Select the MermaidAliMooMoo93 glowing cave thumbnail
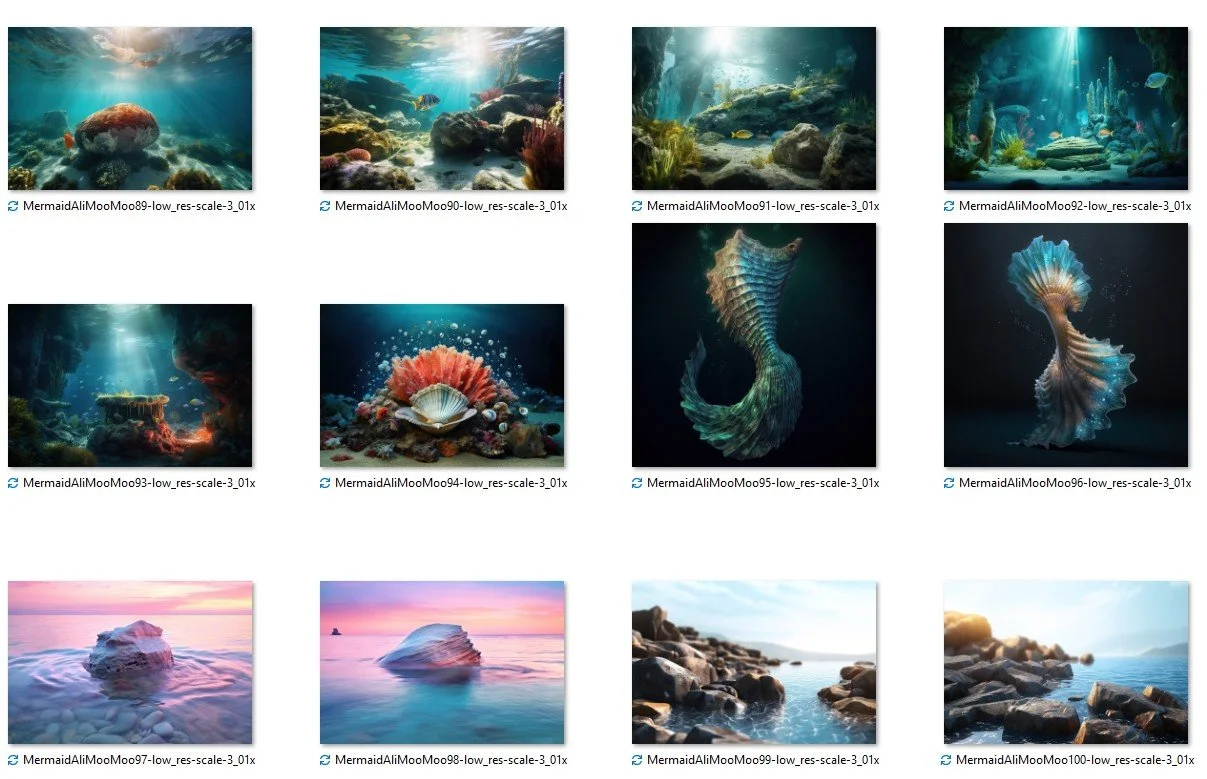1207x779 pixels. (130, 385)
